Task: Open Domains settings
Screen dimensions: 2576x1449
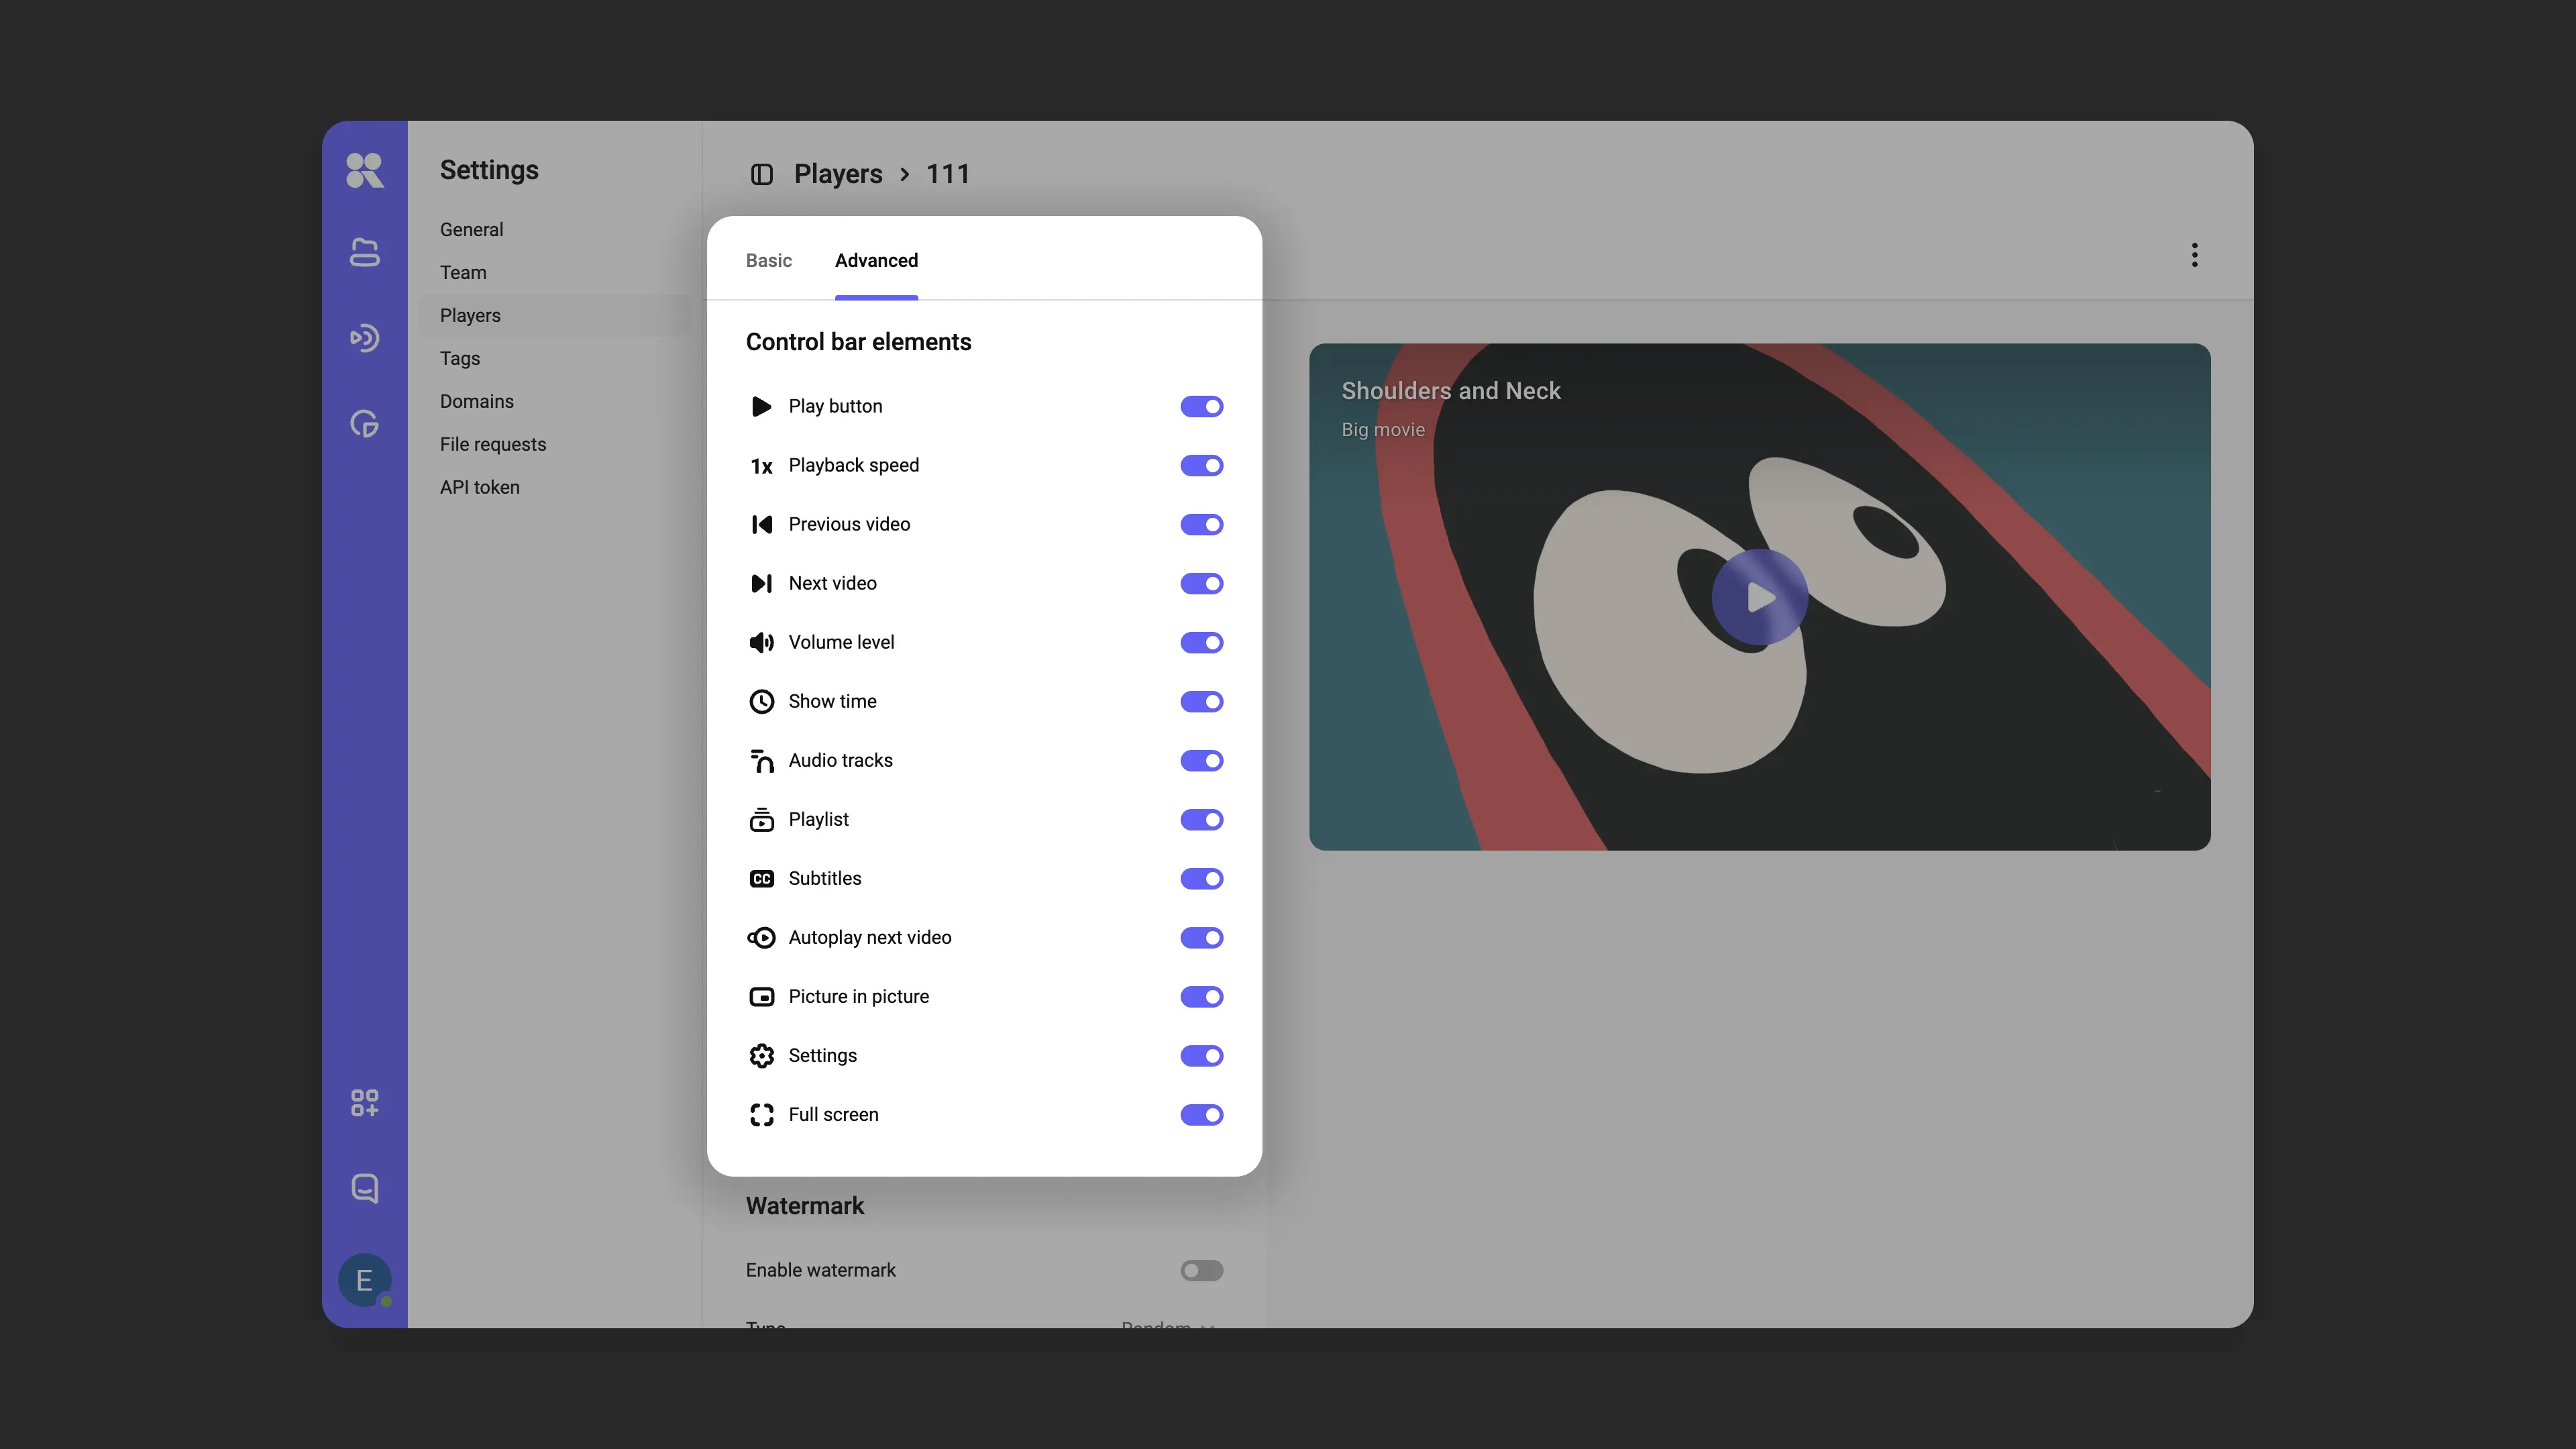Action: click(x=476, y=401)
